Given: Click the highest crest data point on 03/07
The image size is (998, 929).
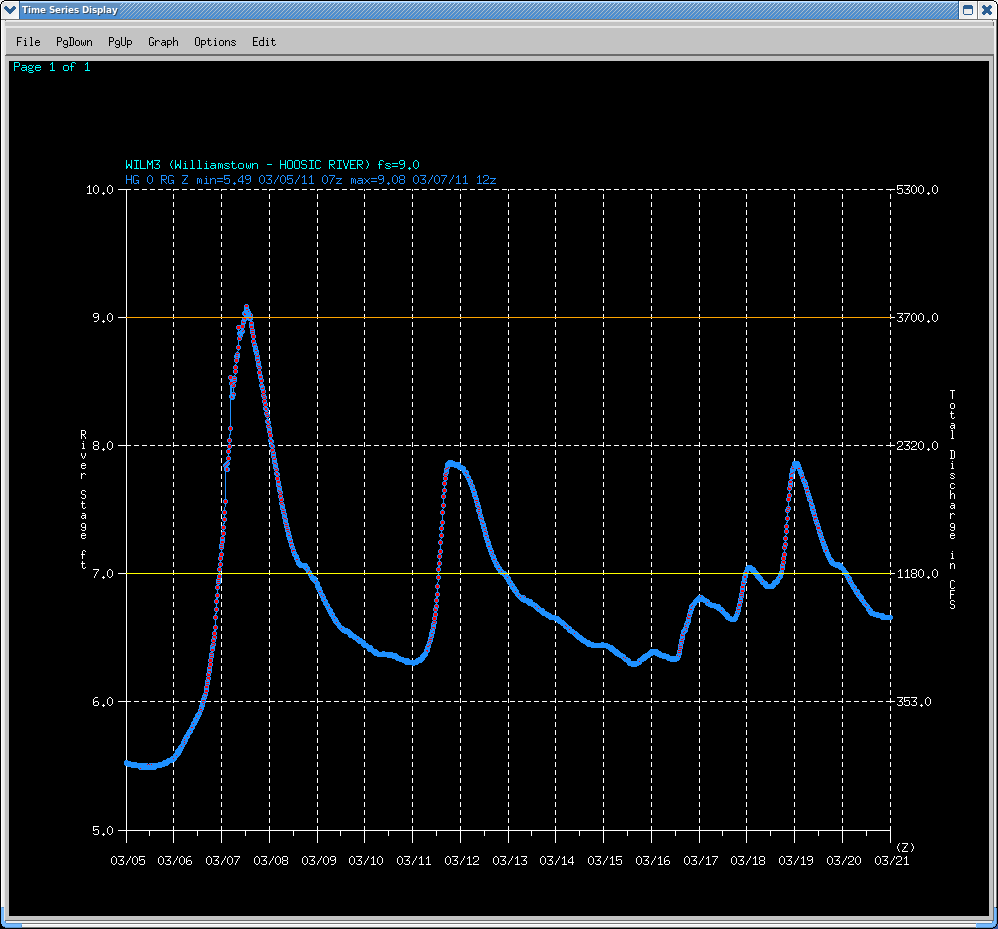Looking at the screenshot, I should 246,308.
